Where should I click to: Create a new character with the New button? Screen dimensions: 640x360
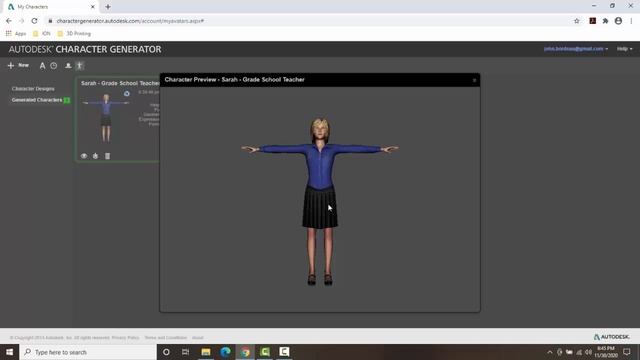pyautogui.click(x=18, y=65)
